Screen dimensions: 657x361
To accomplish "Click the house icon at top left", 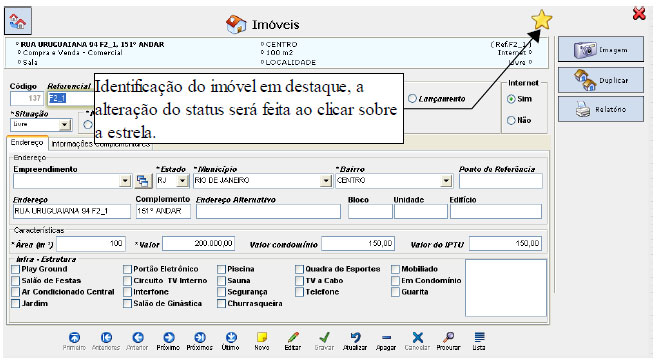I will tap(18, 21).
